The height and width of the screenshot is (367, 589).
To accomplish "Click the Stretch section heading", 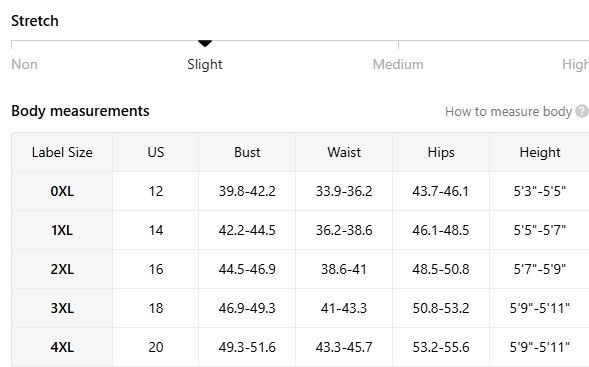I will 35,21.
